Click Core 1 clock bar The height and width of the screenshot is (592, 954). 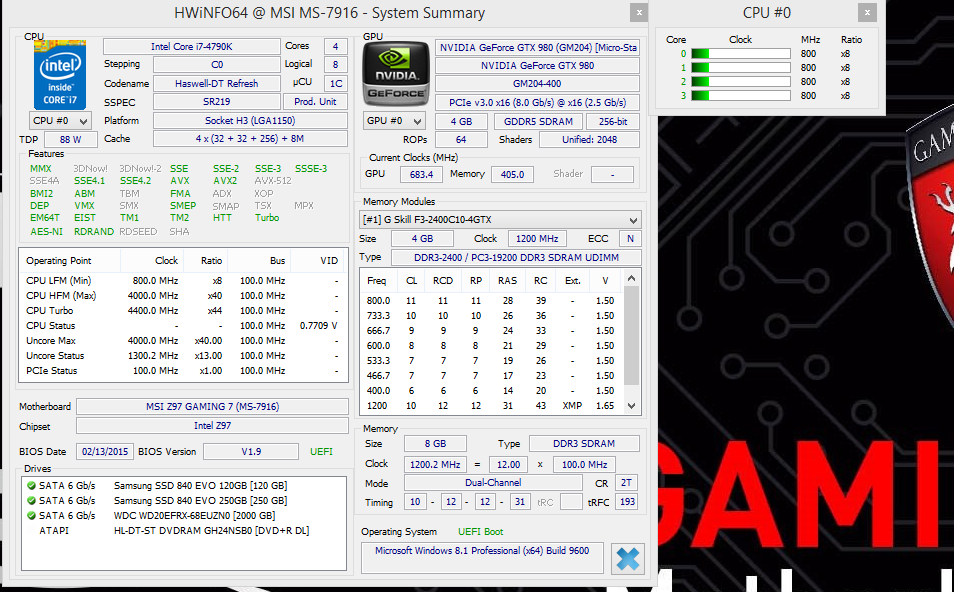[x=740, y=68]
